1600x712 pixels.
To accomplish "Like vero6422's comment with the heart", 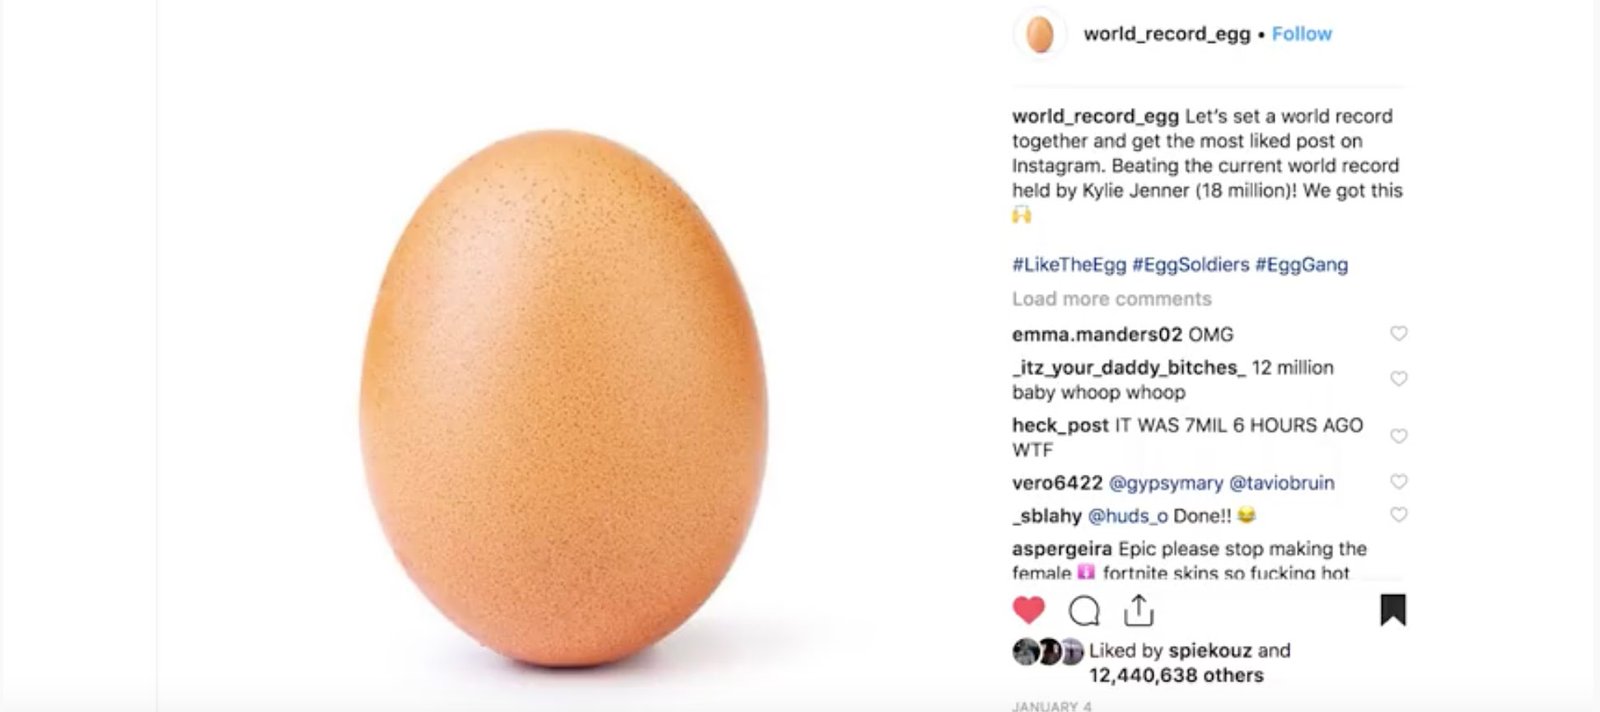I will point(1399,482).
